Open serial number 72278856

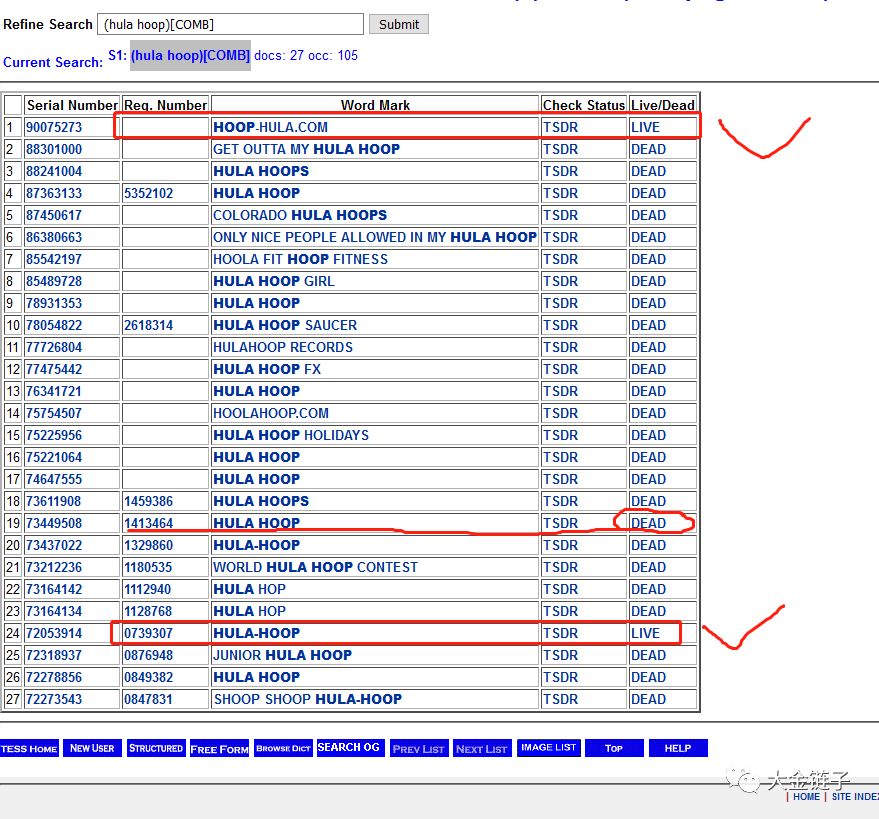(54, 677)
